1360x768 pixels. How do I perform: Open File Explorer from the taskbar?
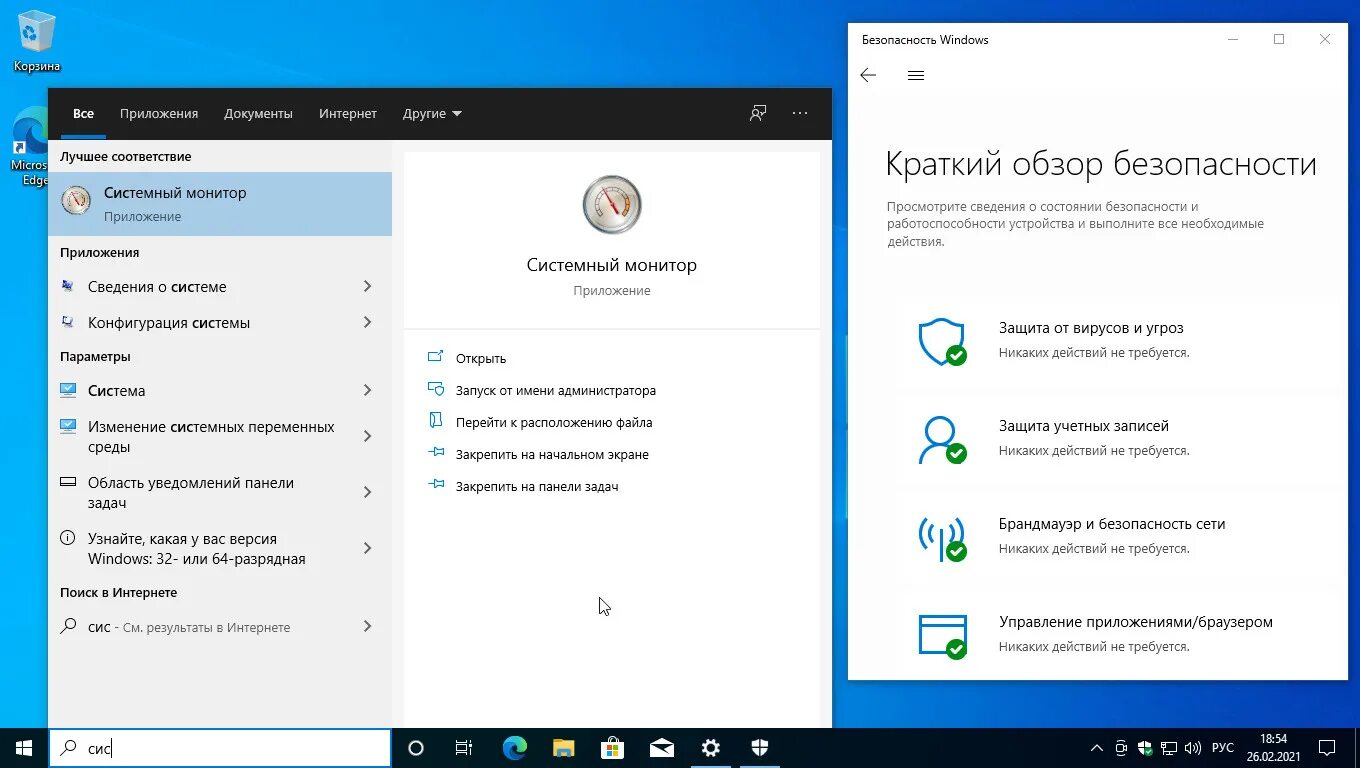(x=564, y=748)
